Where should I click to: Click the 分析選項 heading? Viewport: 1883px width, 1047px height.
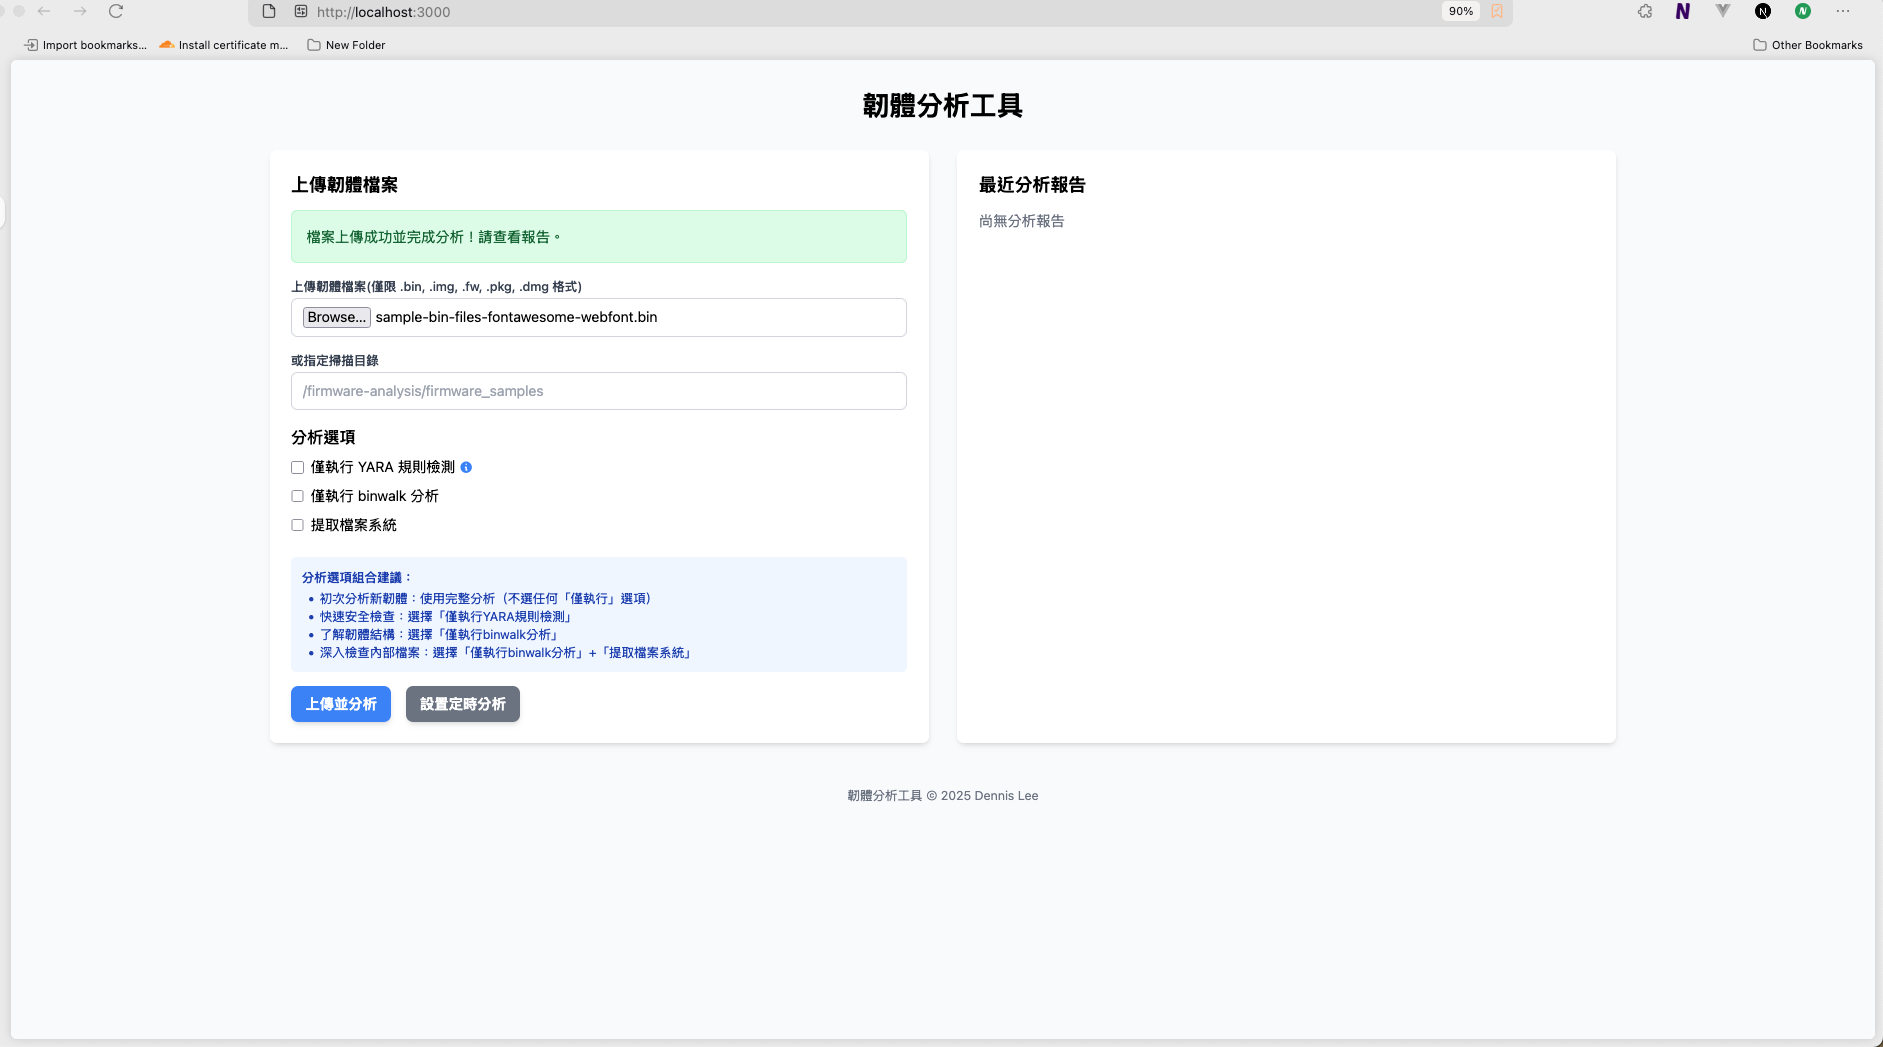pyautogui.click(x=323, y=437)
